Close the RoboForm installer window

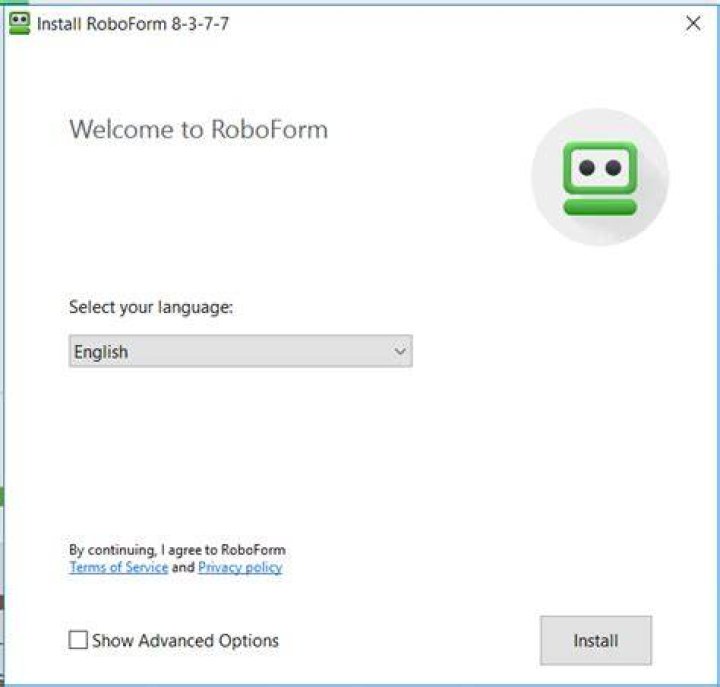[693, 23]
